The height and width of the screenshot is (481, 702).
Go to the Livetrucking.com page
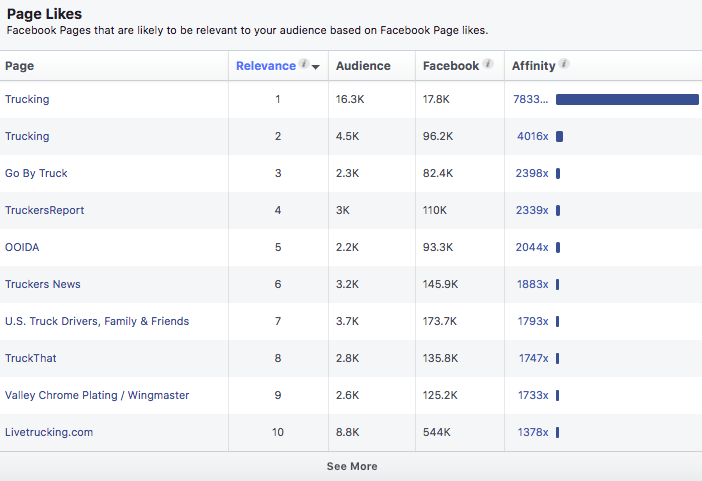[x=49, y=432]
